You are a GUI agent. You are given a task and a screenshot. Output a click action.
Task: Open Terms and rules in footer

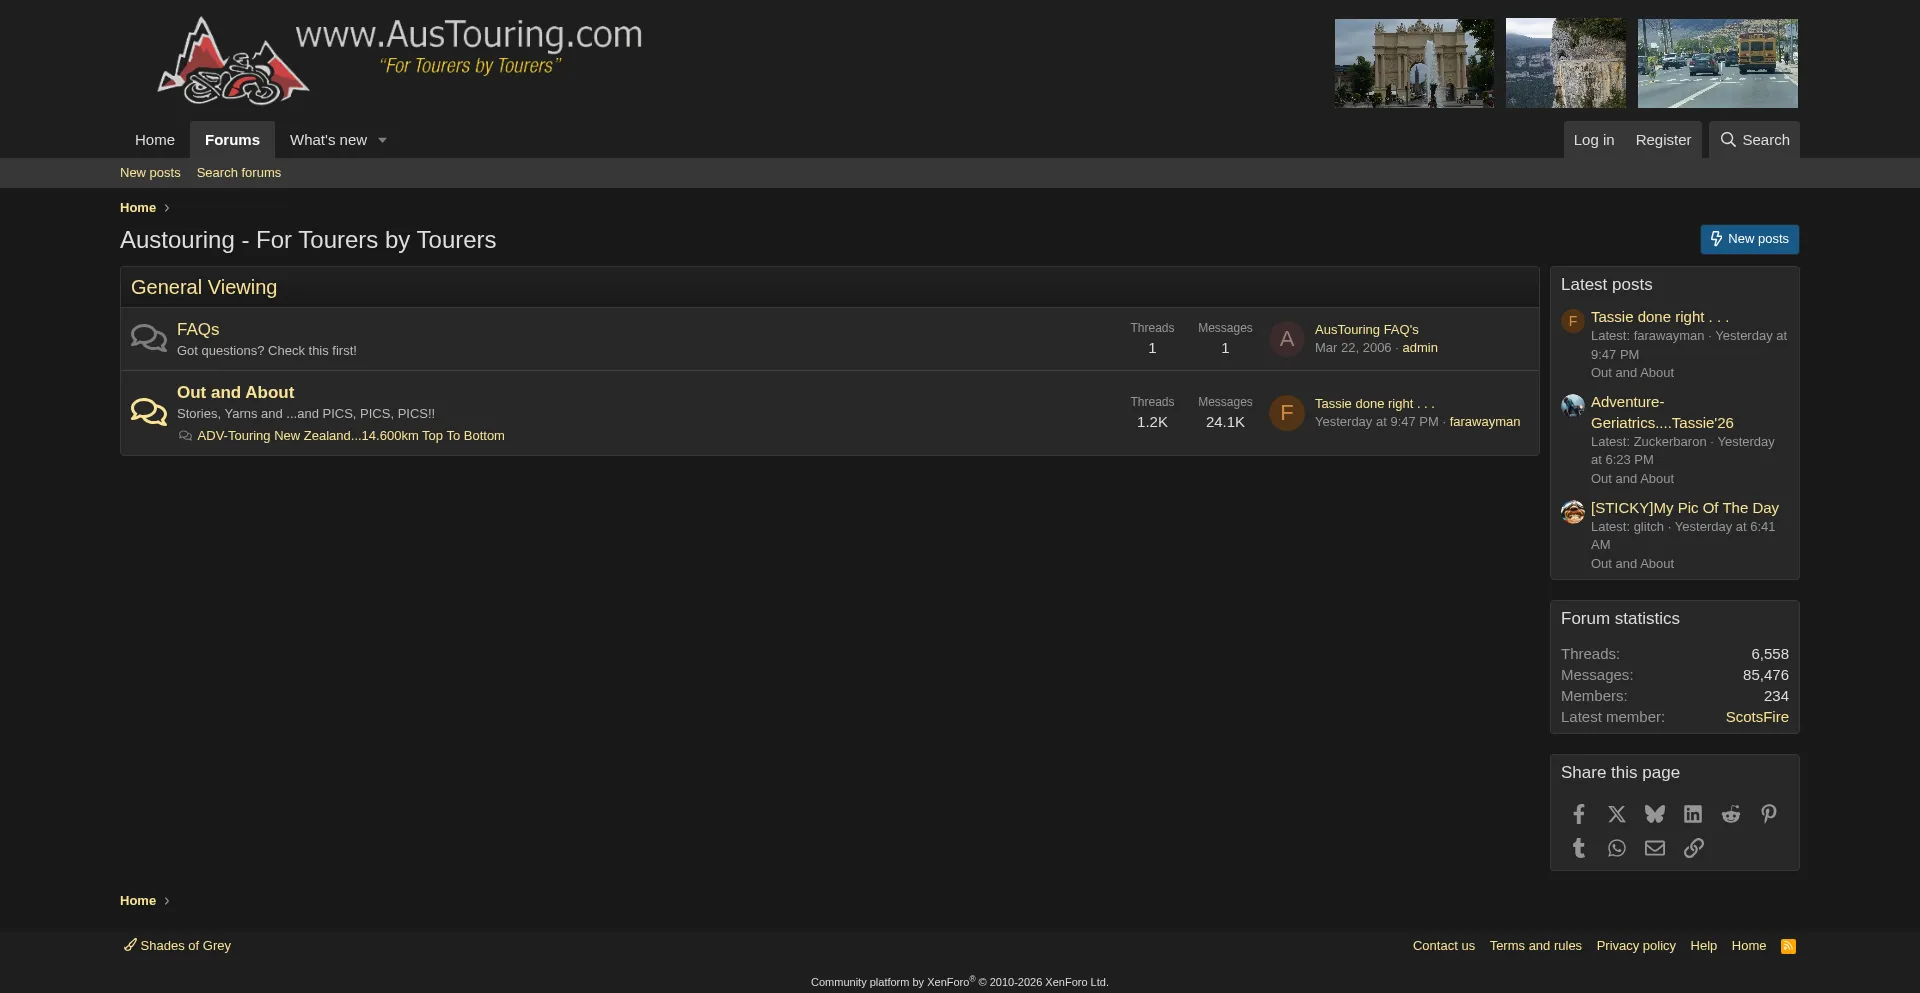(1535, 946)
